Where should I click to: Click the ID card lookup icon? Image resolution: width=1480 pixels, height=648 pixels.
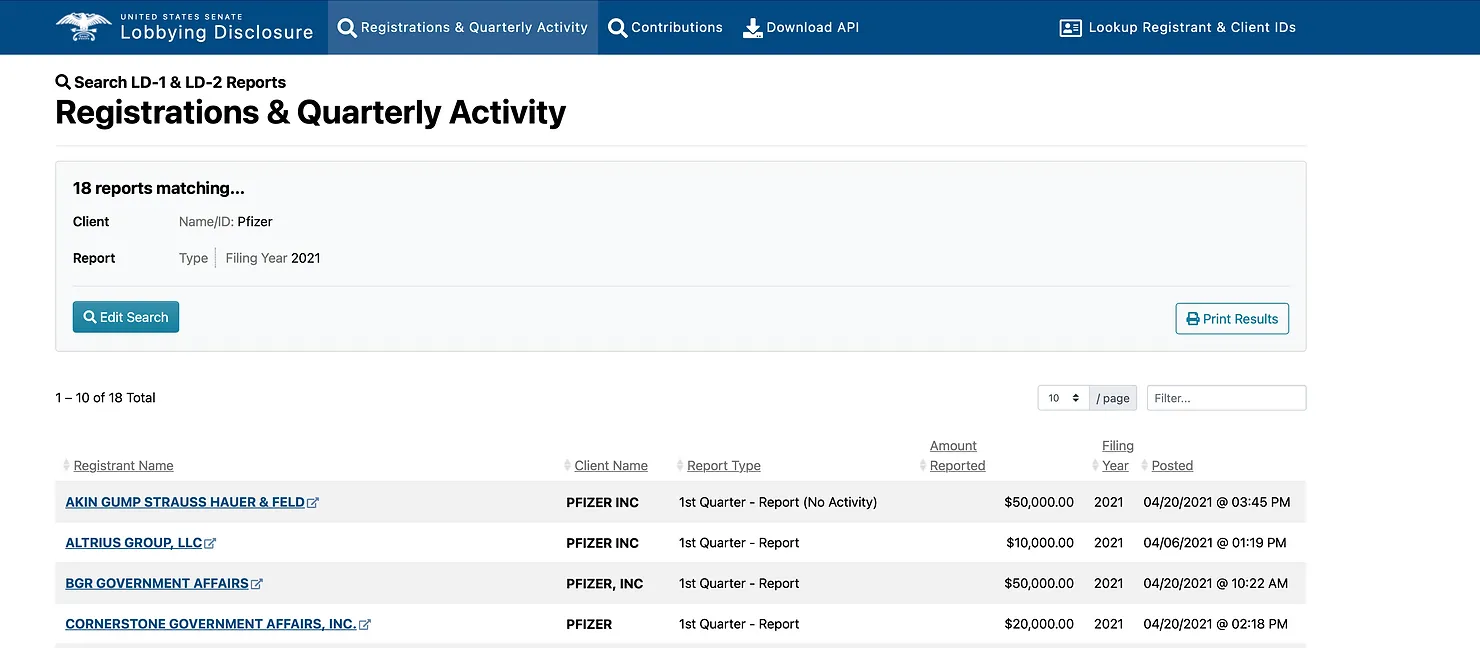pos(1070,28)
